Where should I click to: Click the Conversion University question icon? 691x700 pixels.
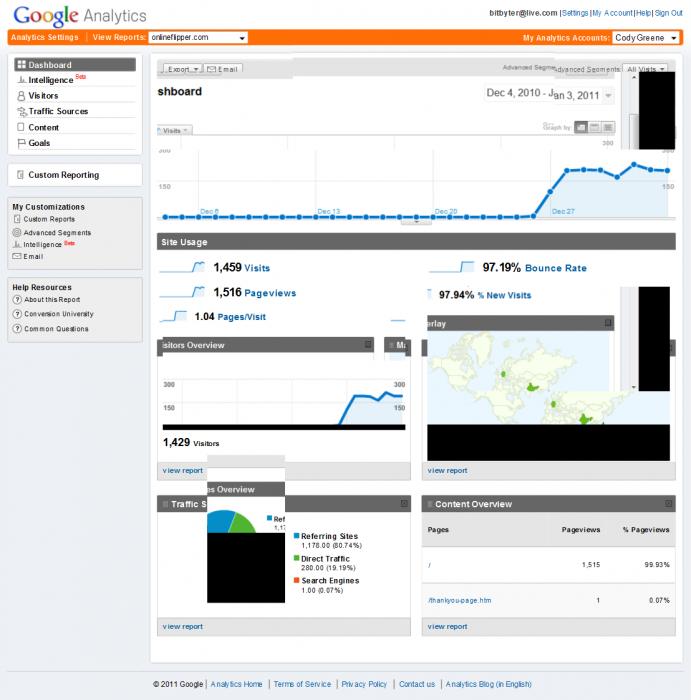[17, 314]
